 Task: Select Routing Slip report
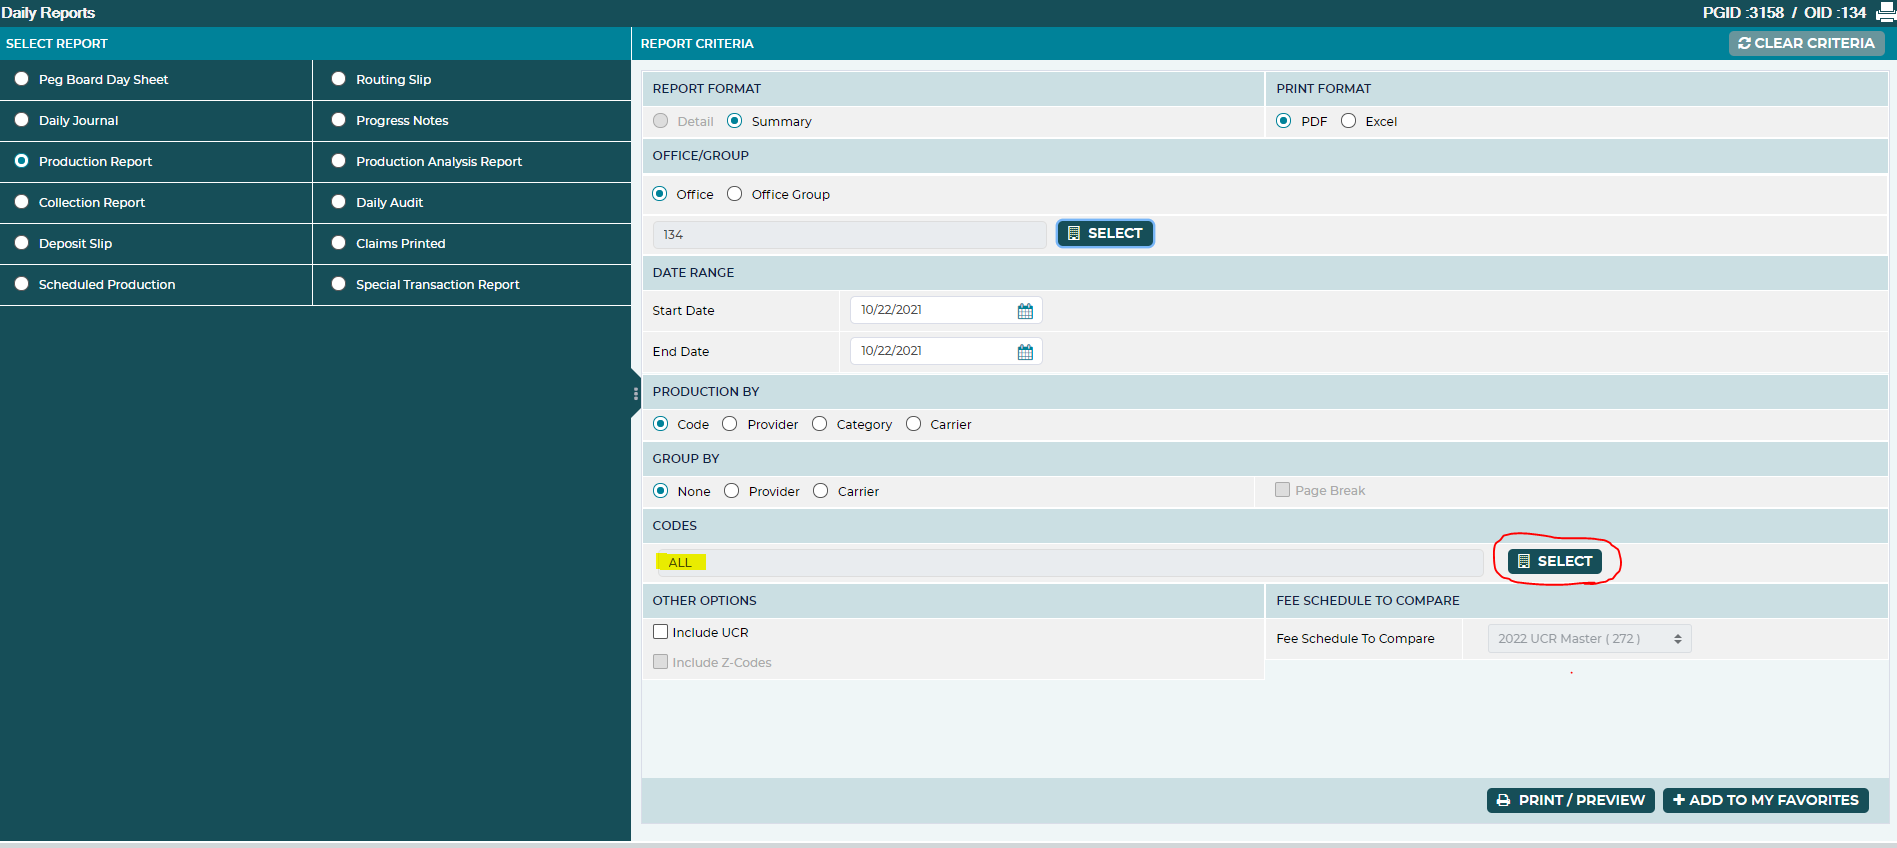[x=338, y=79]
